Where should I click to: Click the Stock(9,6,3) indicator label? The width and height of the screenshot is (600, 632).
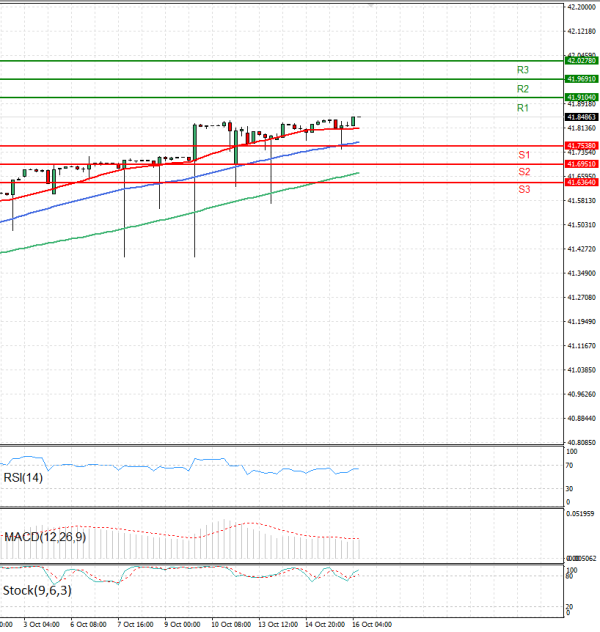[x=34, y=590]
